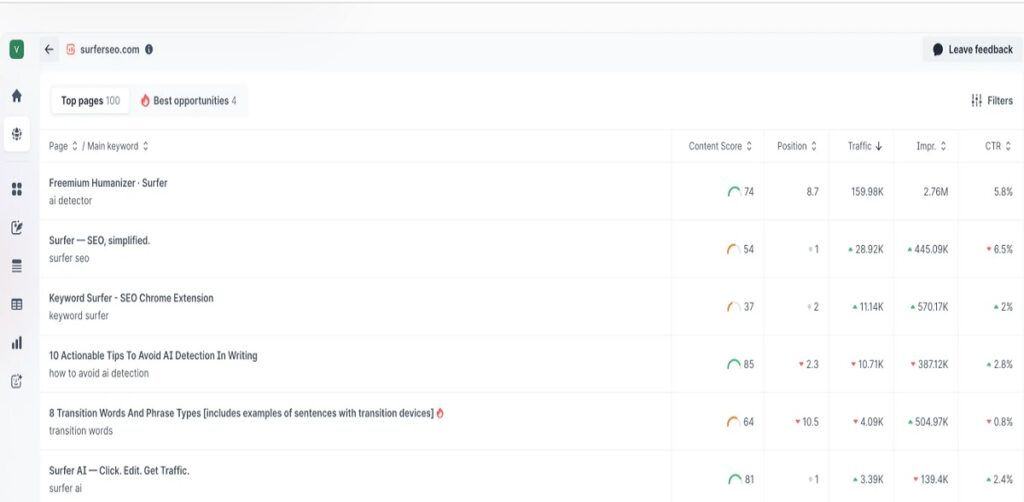The height and width of the screenshot is (502, 1024).
Task: Open the bar chart sidebar icon
Action: point(17,343)
